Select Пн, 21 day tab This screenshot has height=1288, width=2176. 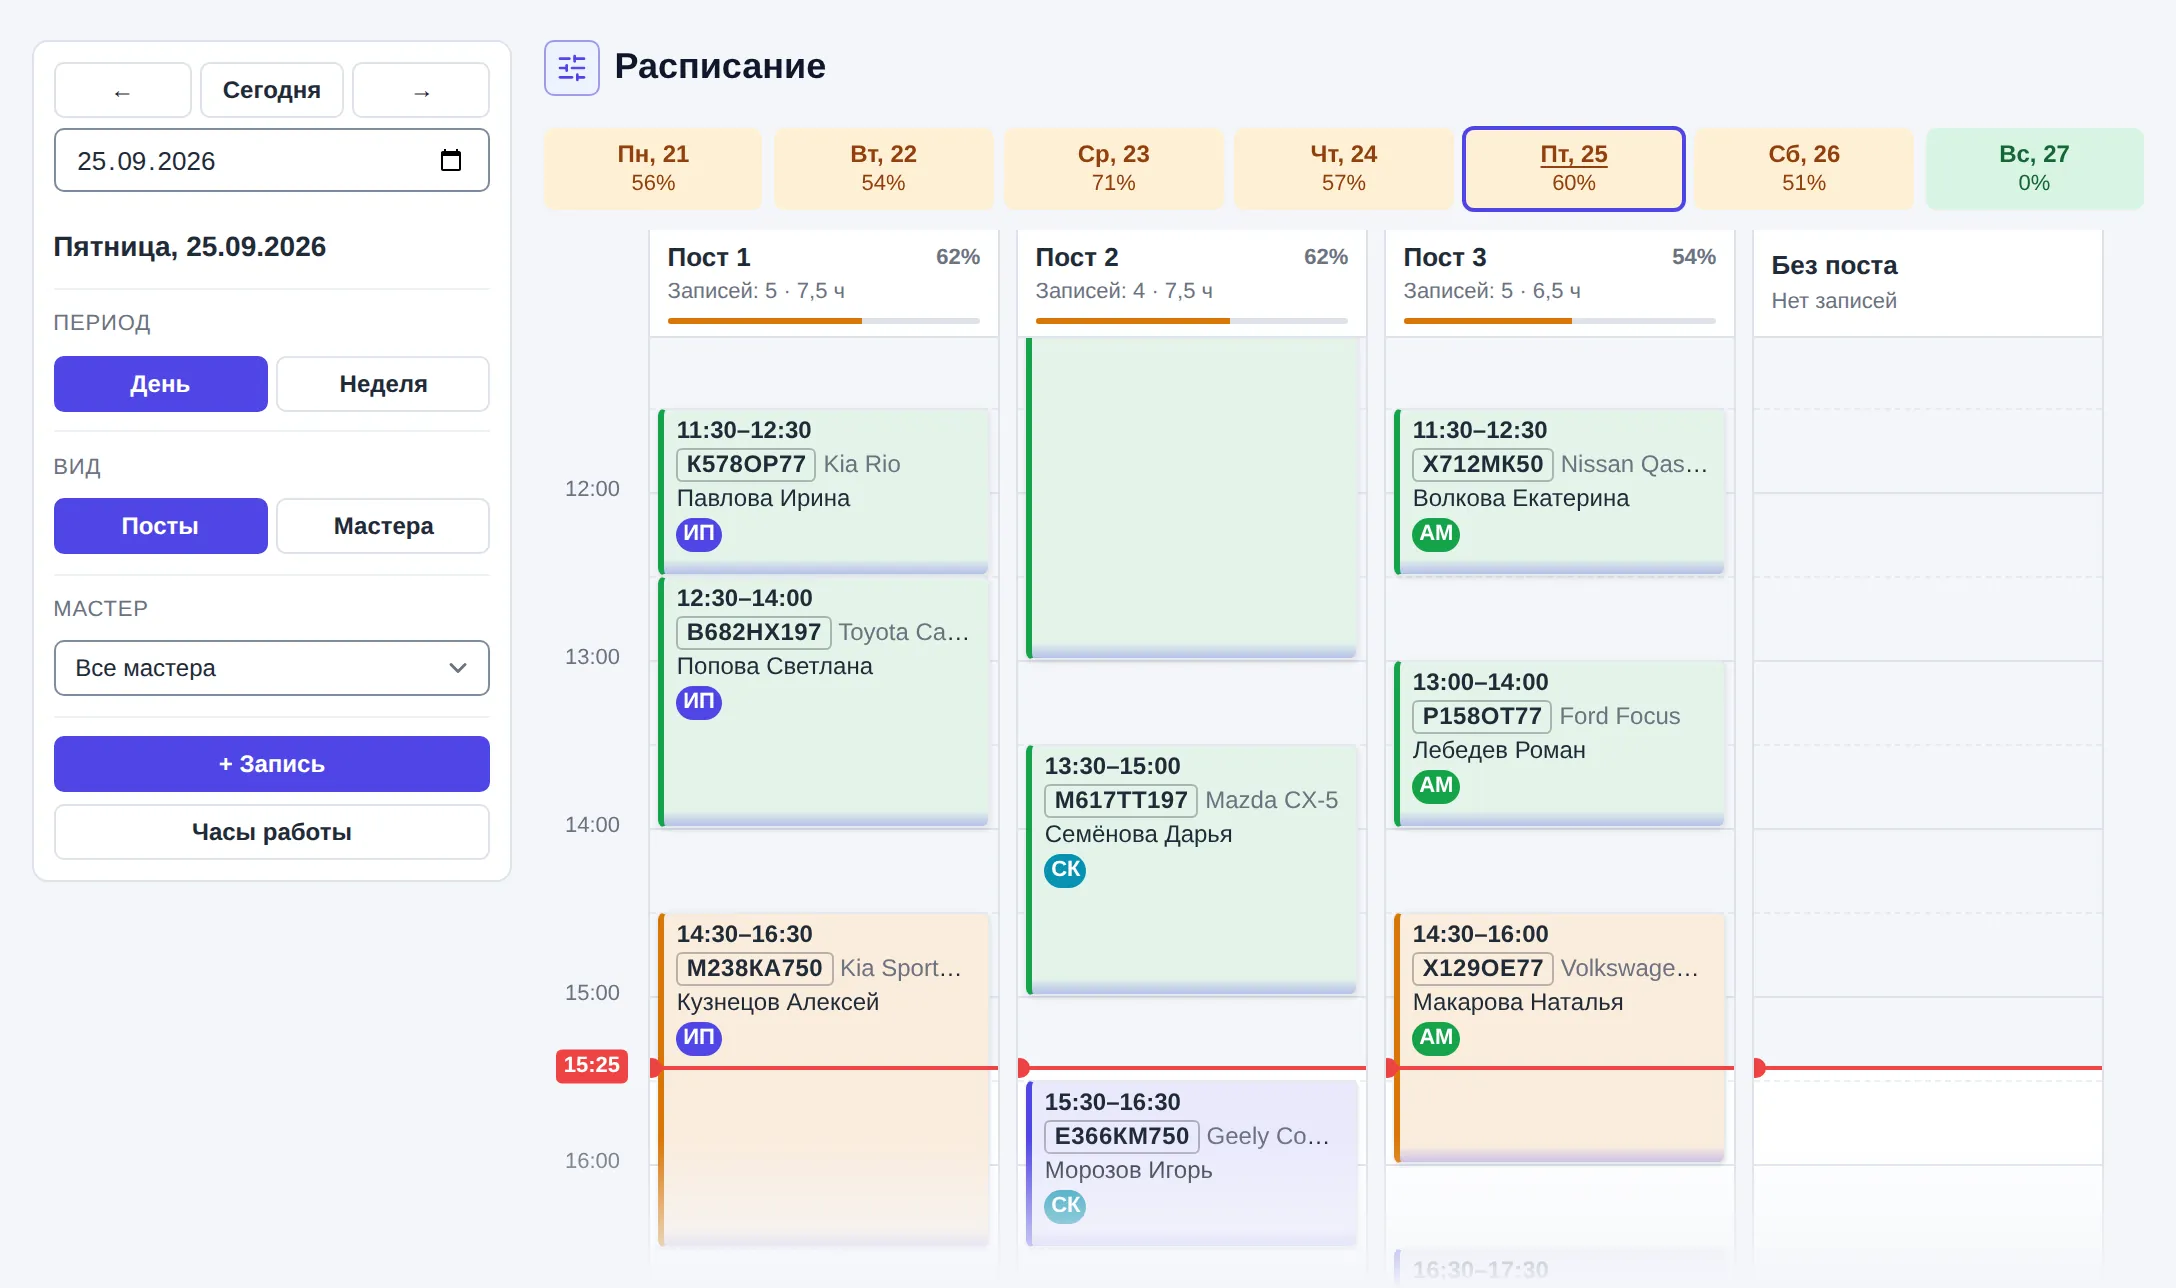pyautogui.click(x=653, y=168)
